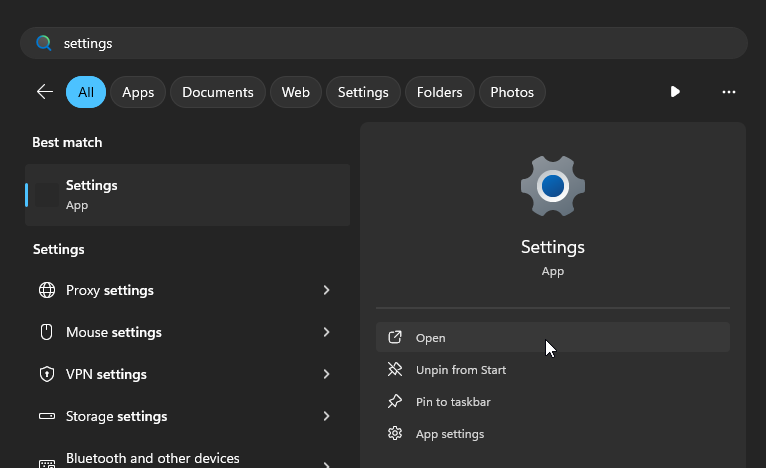Switch to the Documents filter tab

click(217, 92)
